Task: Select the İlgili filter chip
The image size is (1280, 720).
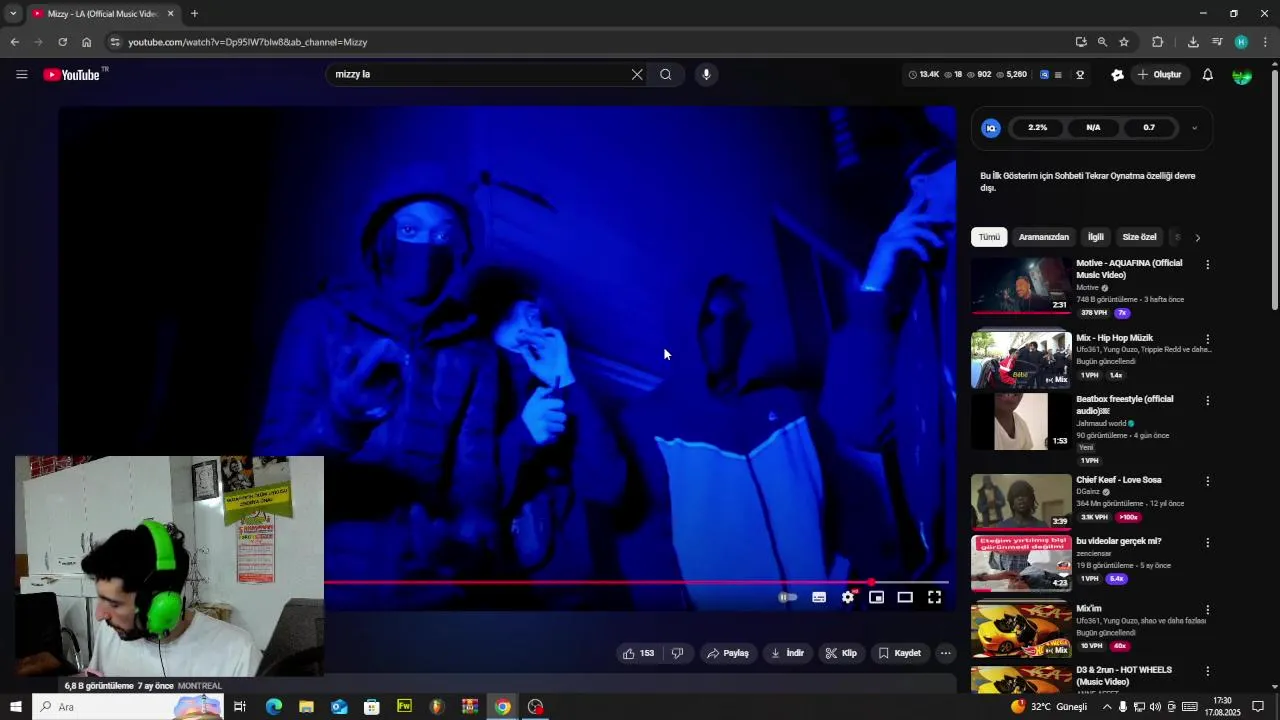Action: (x=1096, y=237)
